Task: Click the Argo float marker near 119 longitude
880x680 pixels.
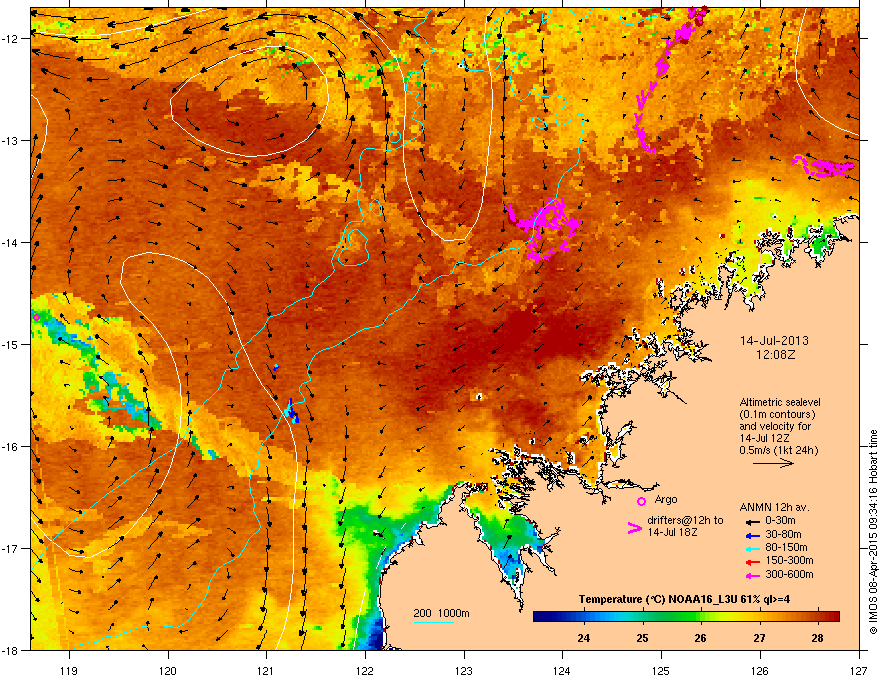Action: coord(36,317)
